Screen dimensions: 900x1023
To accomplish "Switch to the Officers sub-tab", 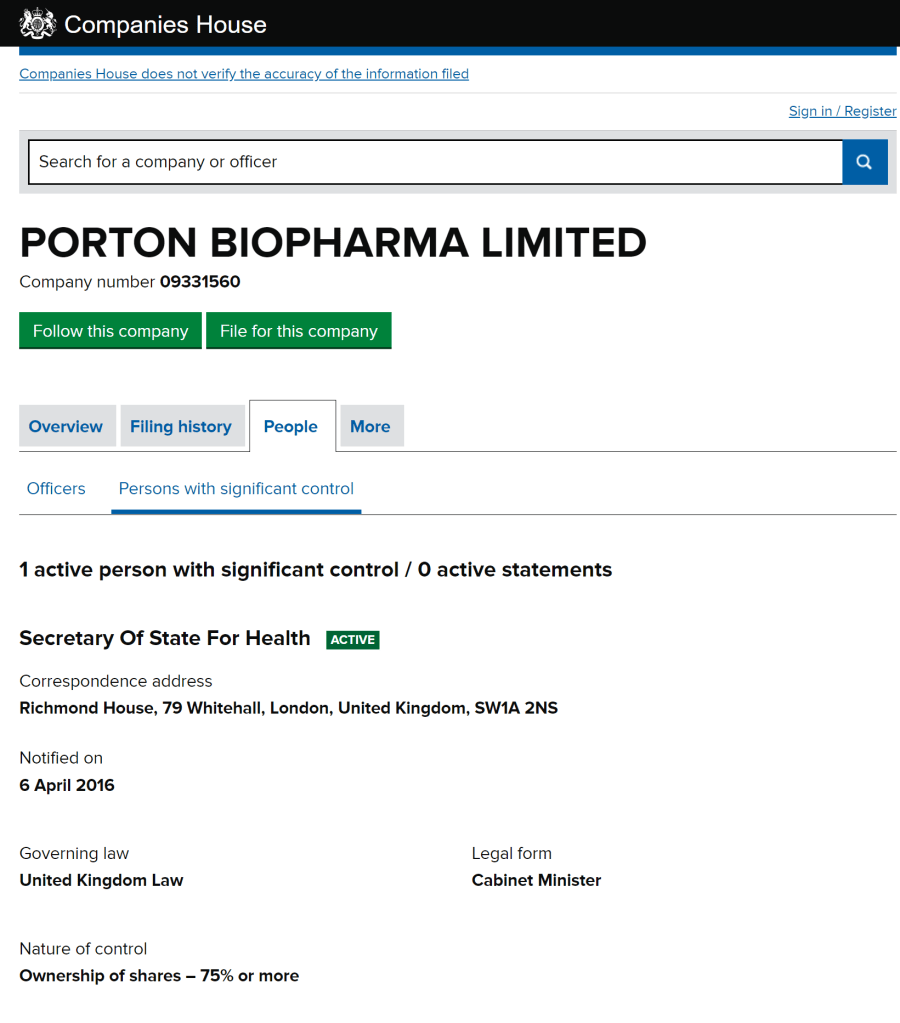I will (56, 489).
